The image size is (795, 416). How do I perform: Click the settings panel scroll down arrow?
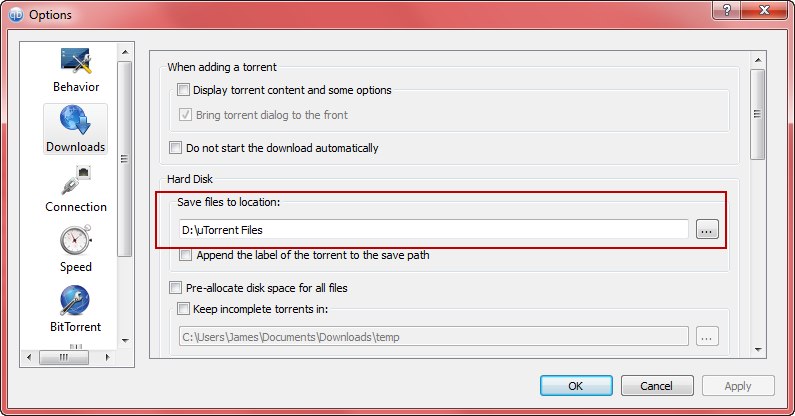(758, 350)
